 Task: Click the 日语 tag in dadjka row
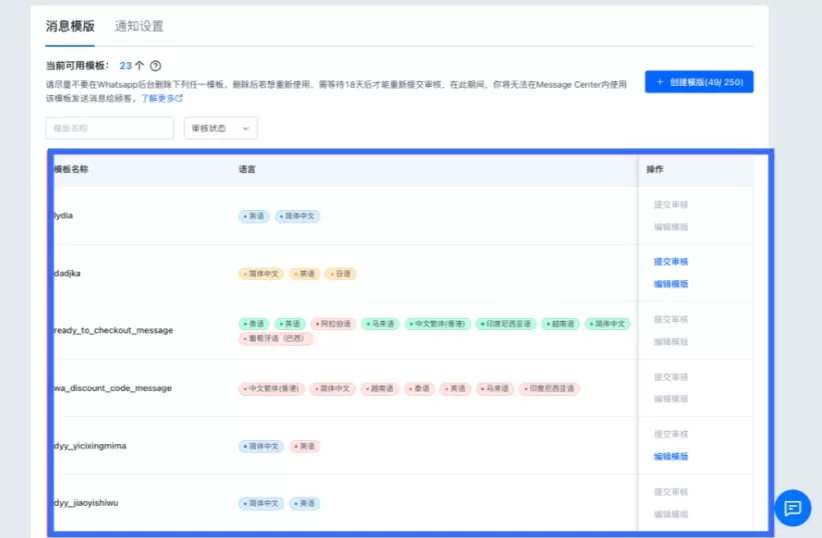(341, 273)
